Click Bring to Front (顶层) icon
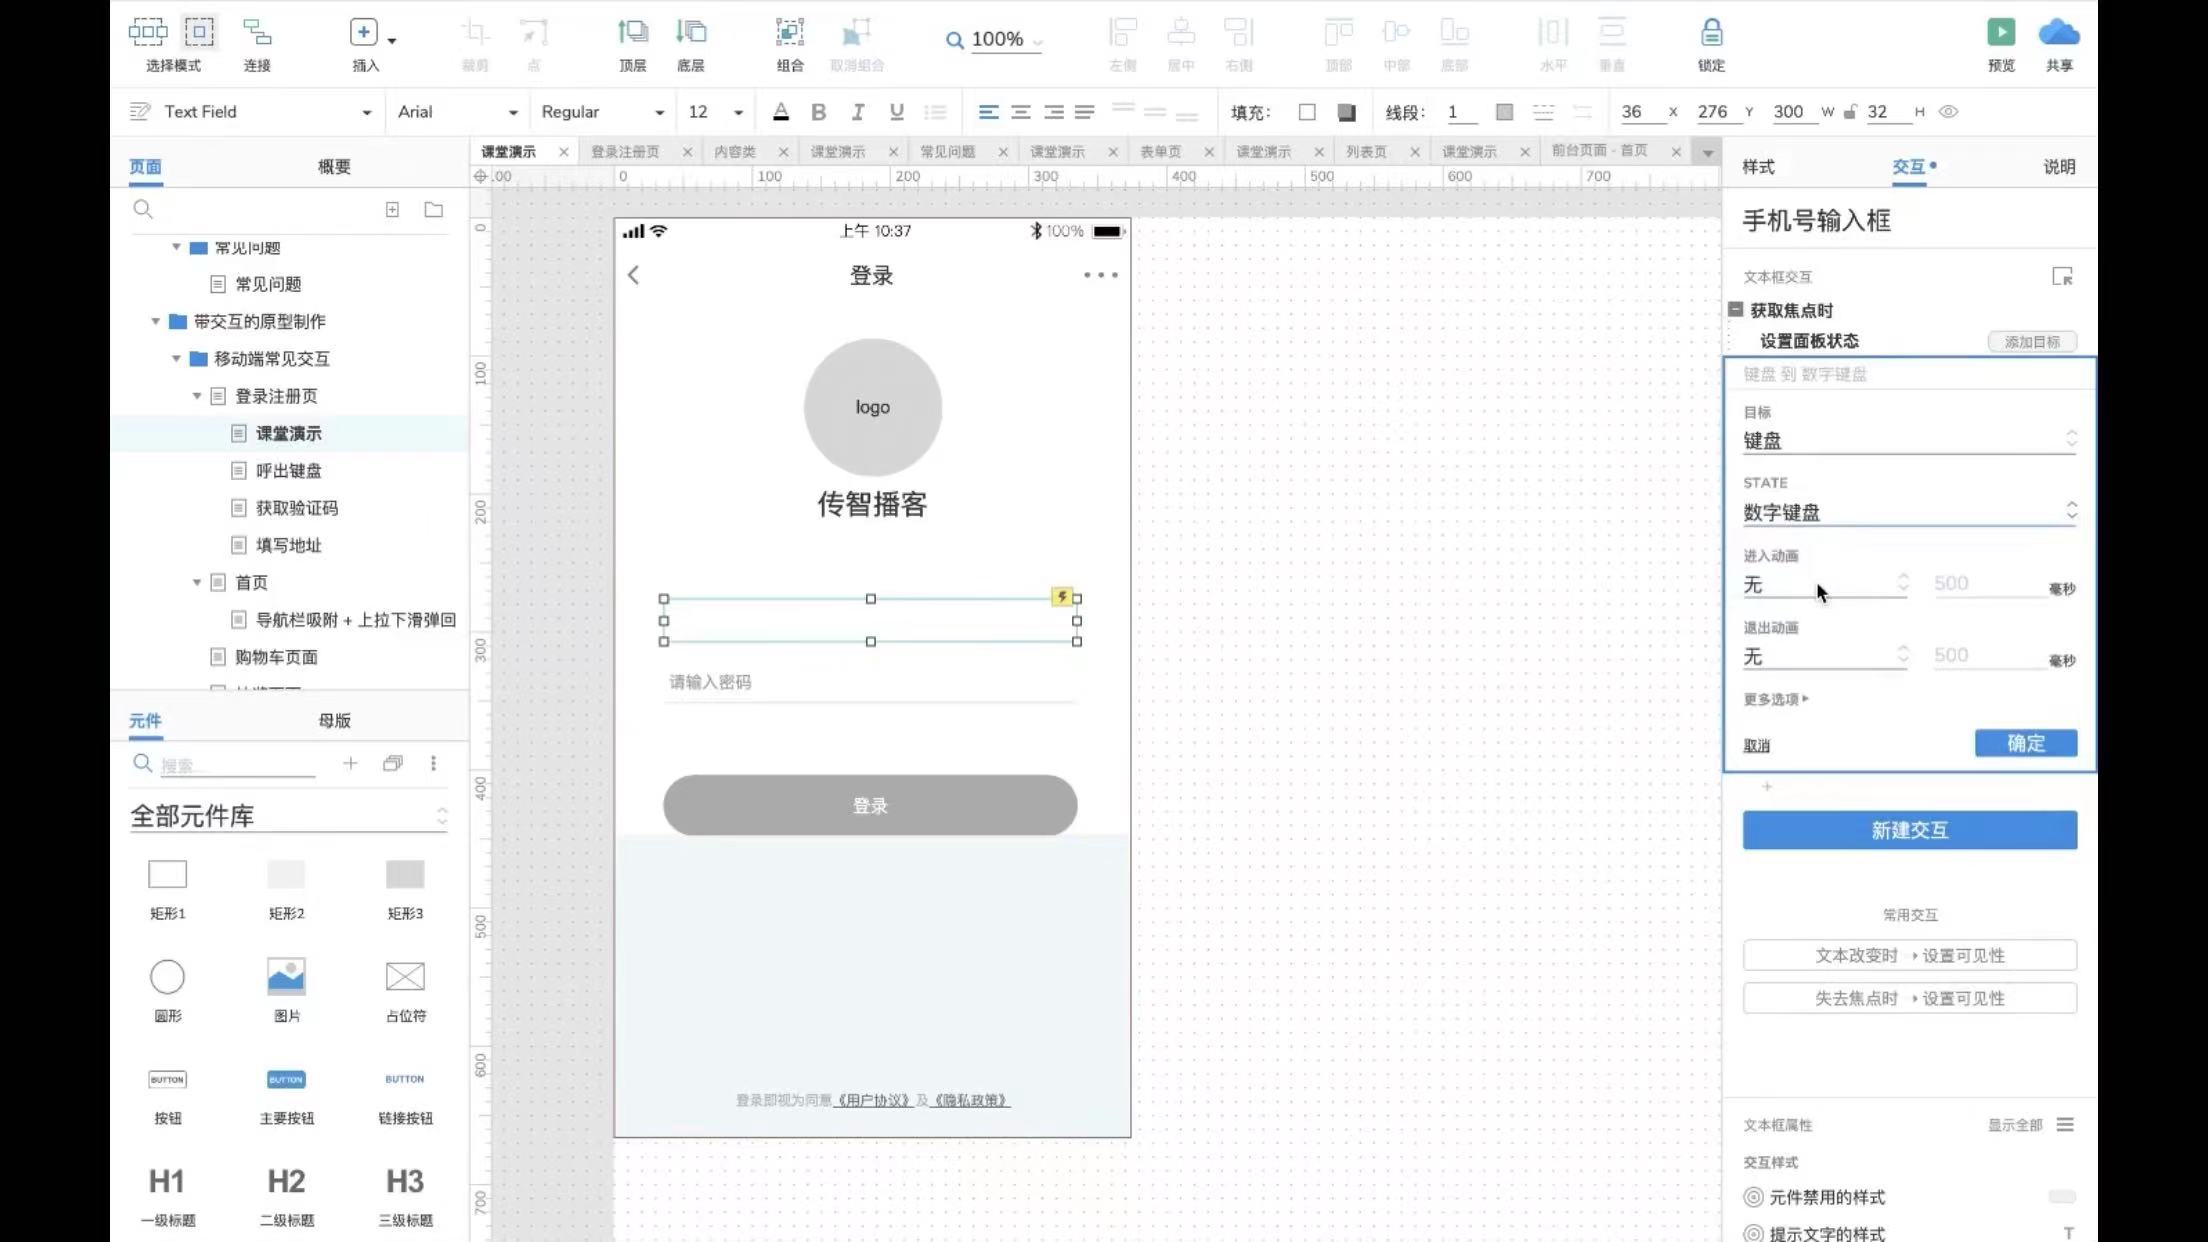 632,33
